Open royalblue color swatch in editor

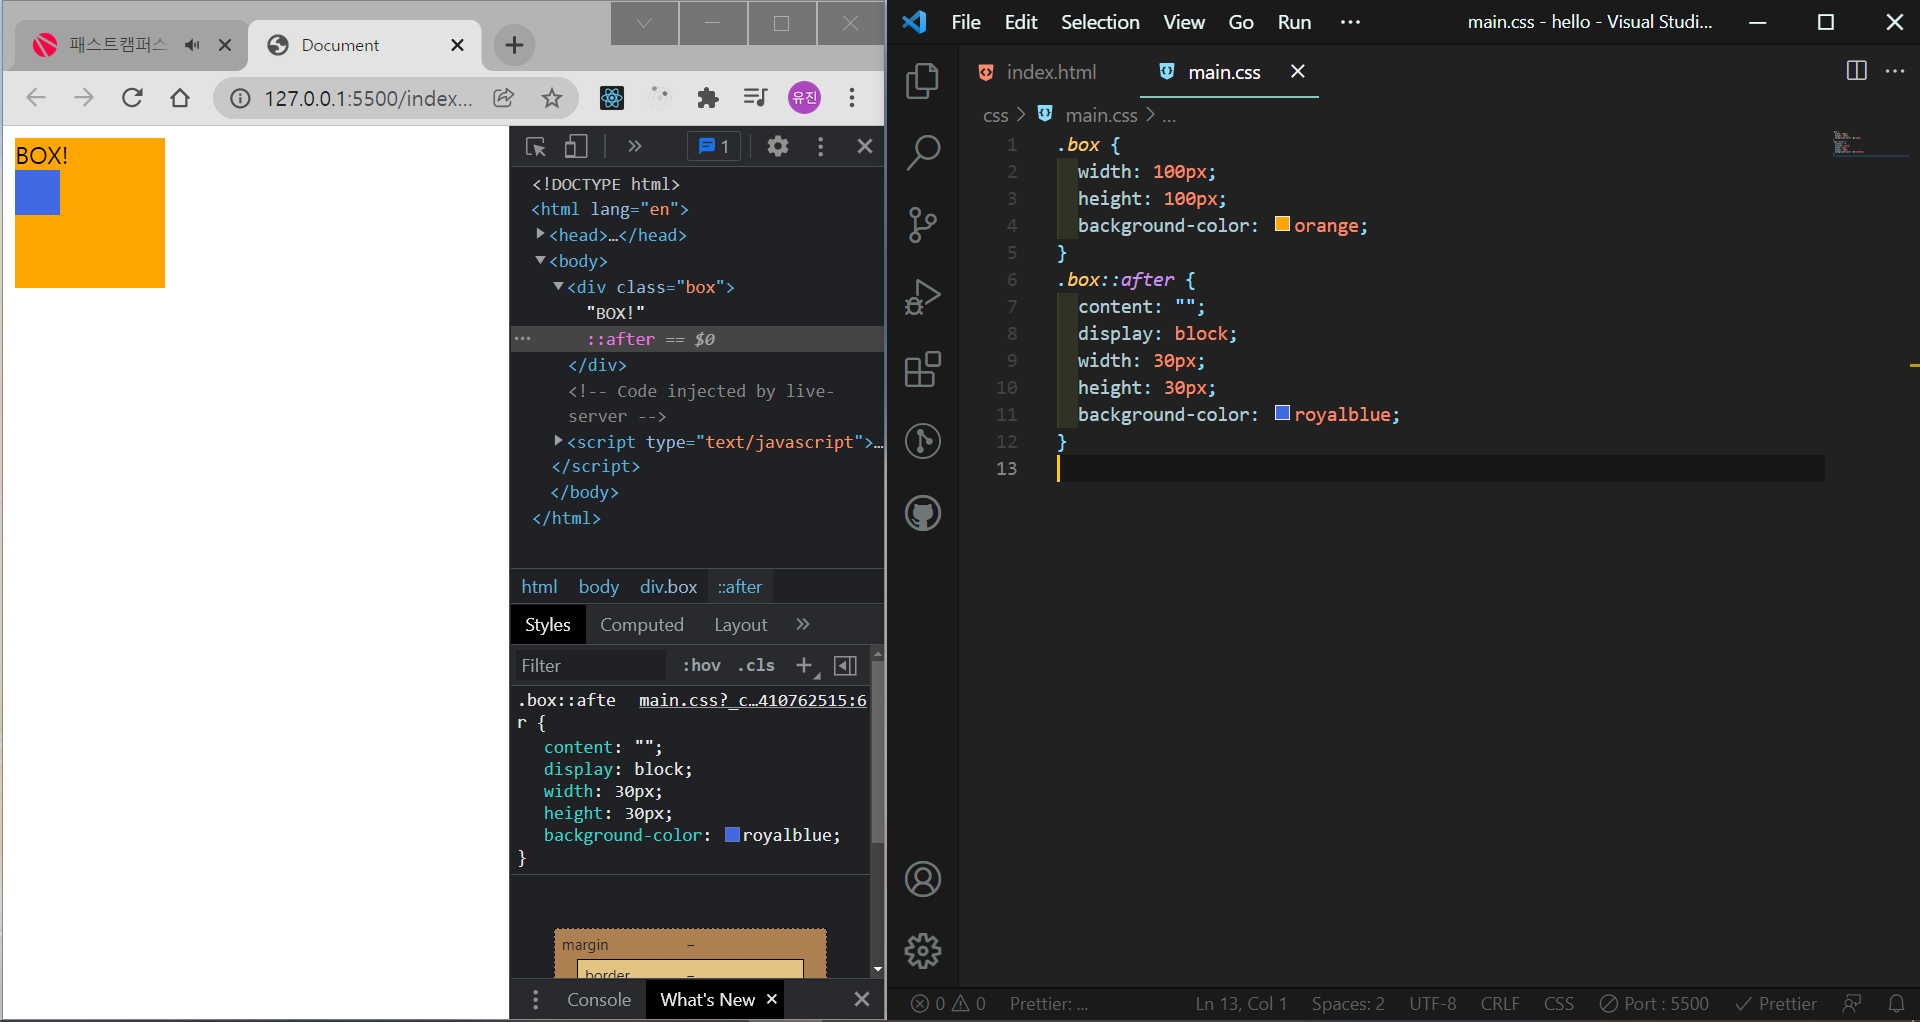point(1282,413)
